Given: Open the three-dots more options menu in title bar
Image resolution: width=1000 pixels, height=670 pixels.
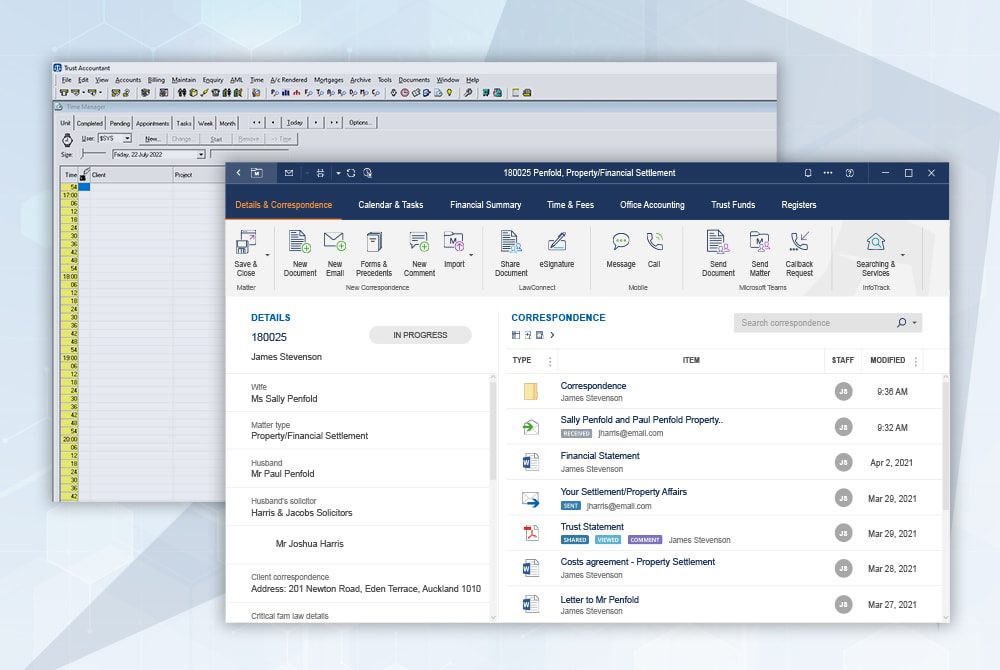Looking at the screenshot, I should click(828, 173).
